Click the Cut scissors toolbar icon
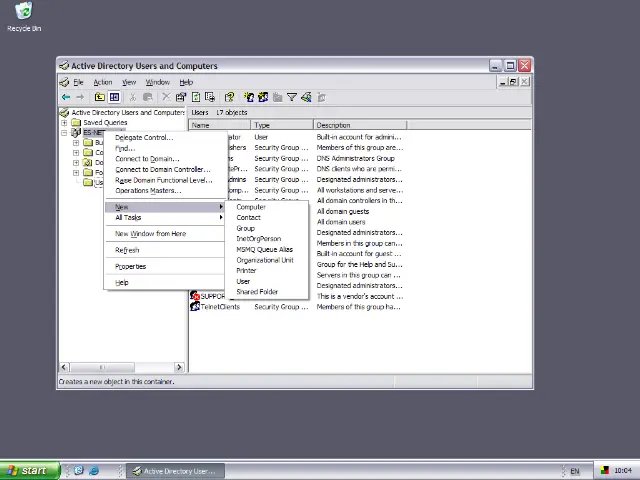 click(133, 97)
